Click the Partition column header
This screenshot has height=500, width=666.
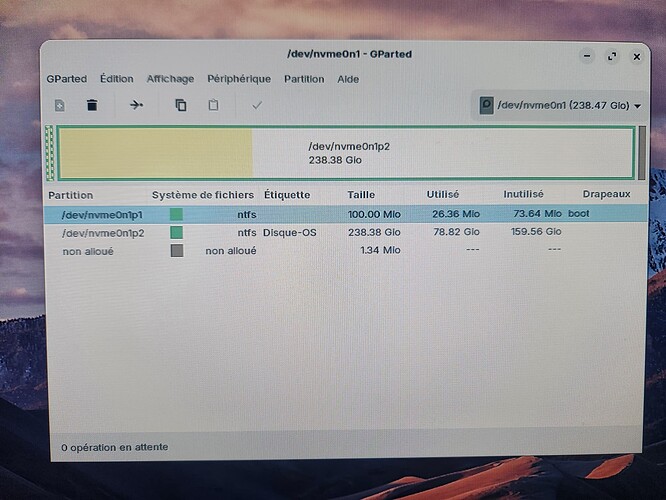point(71,195)
